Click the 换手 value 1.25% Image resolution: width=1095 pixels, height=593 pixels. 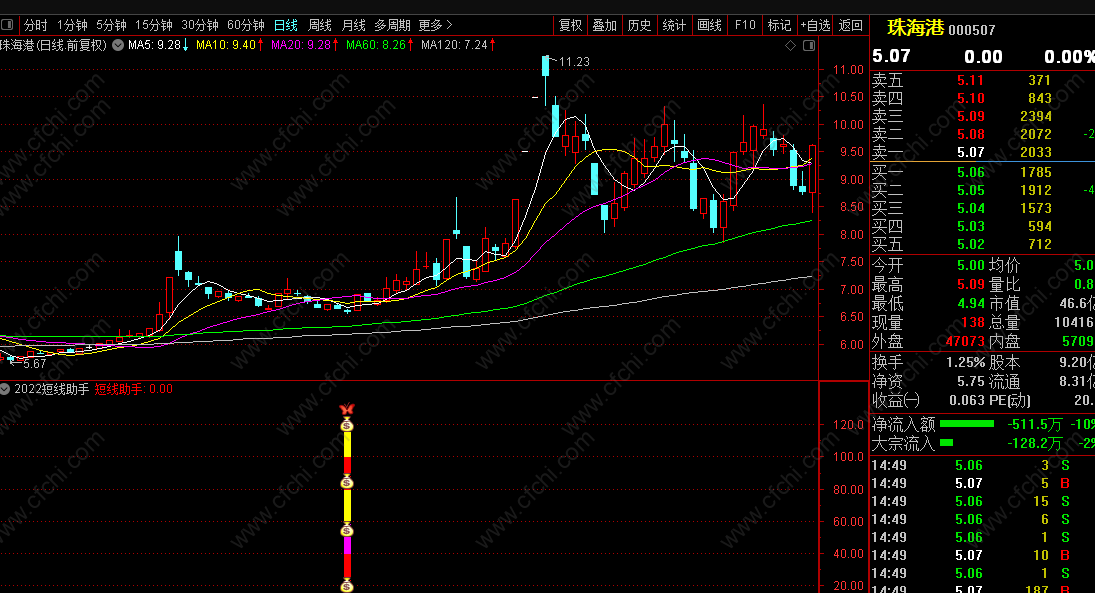tap(965, 363)
